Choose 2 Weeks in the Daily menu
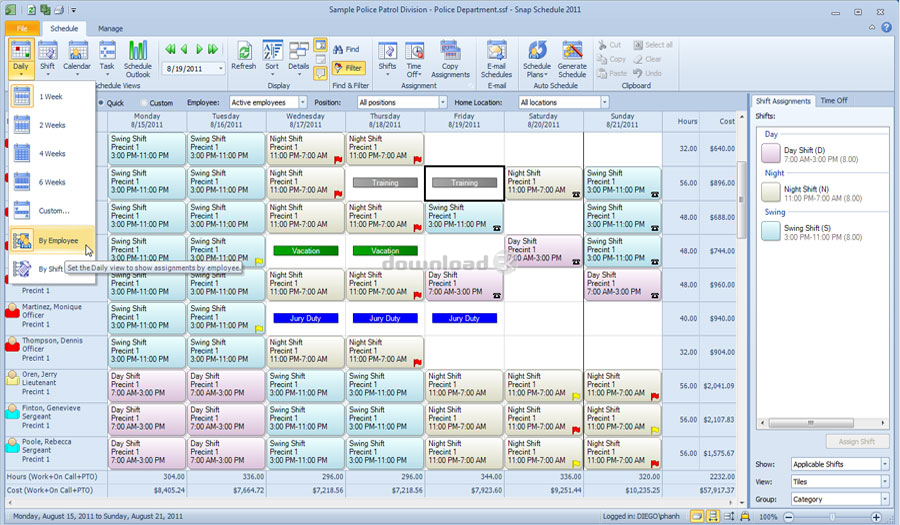Viewport: 900px width, 525px height. [x=52, y=125]
